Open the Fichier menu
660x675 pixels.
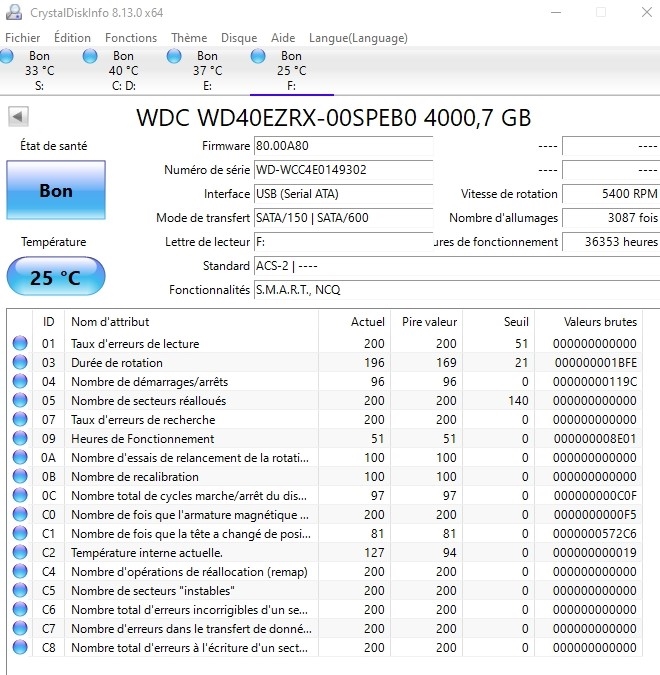click(23, 38)
